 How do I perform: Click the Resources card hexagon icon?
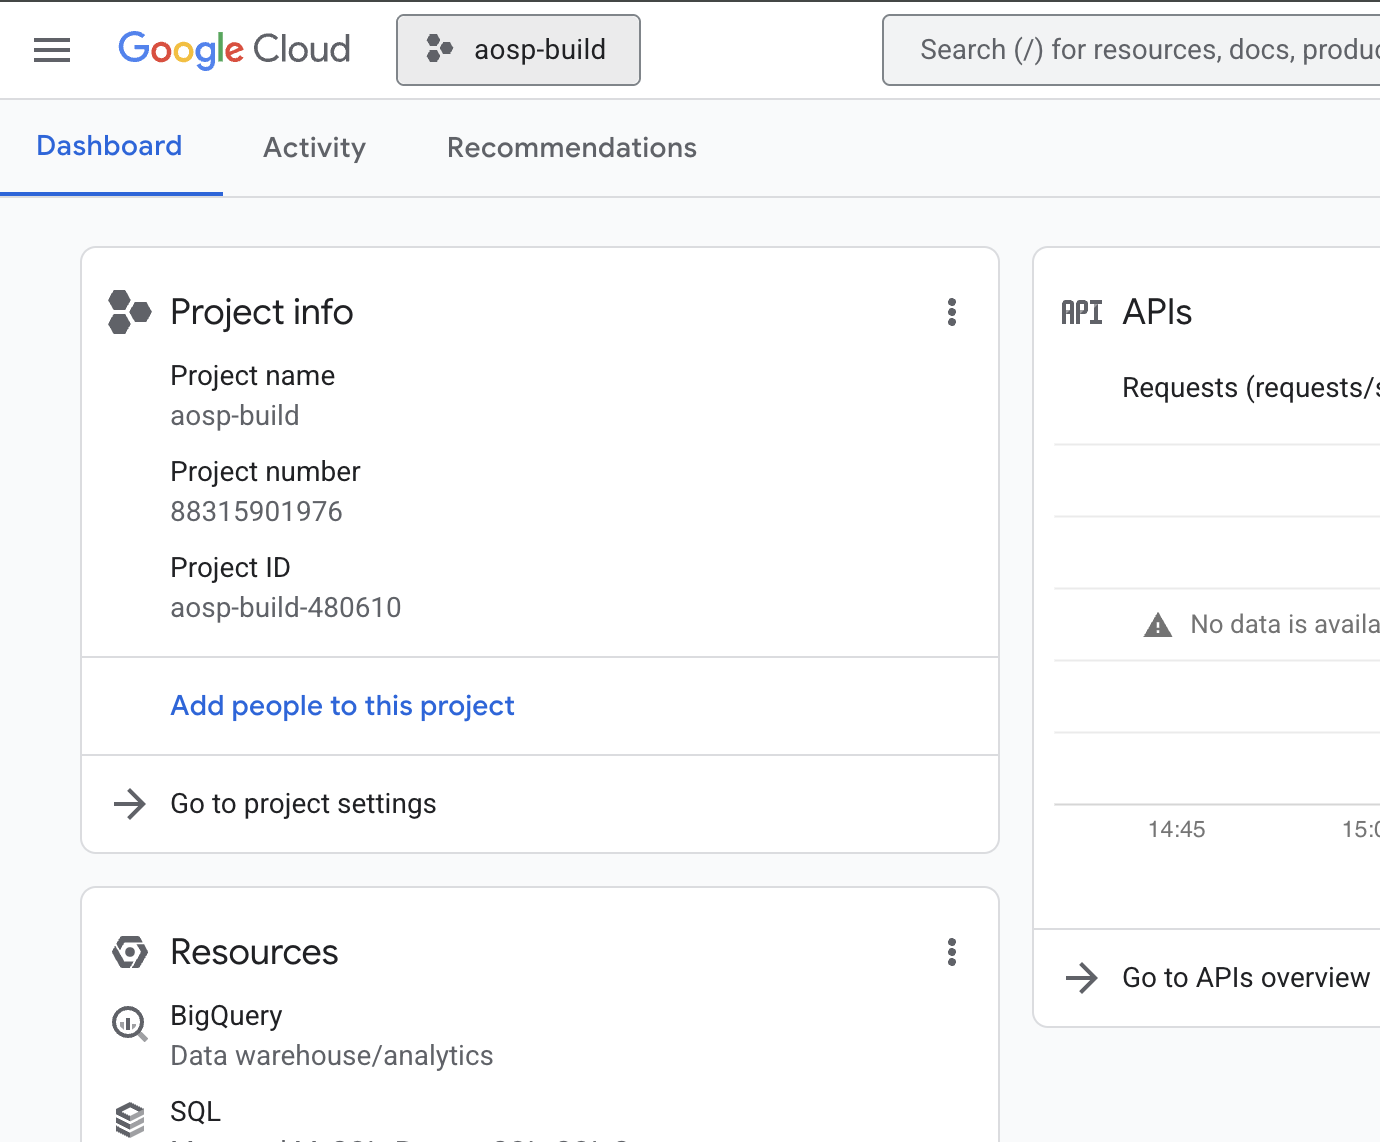129,951
